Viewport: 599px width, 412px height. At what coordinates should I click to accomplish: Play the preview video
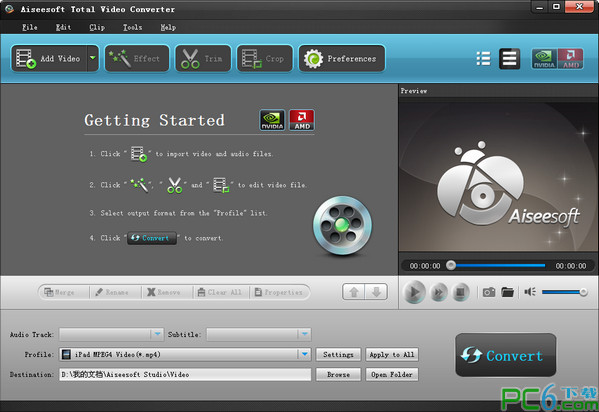[414, 292]
